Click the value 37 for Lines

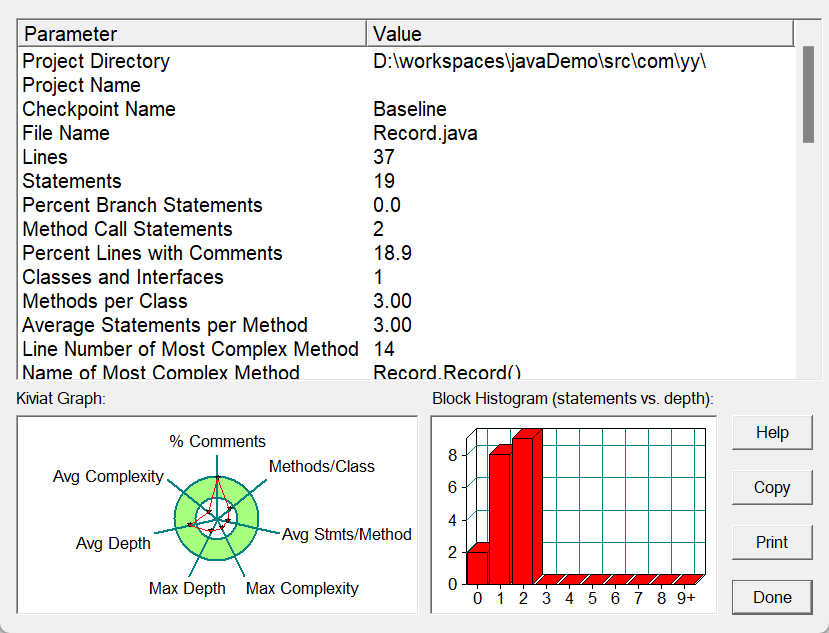pos(384,157)
